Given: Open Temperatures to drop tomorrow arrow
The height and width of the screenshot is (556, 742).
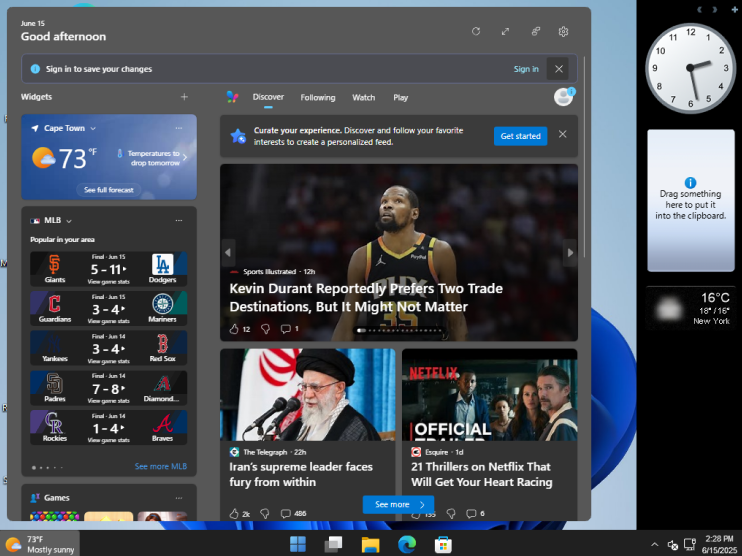Looking at the screenshot, I should pos(185,158).
